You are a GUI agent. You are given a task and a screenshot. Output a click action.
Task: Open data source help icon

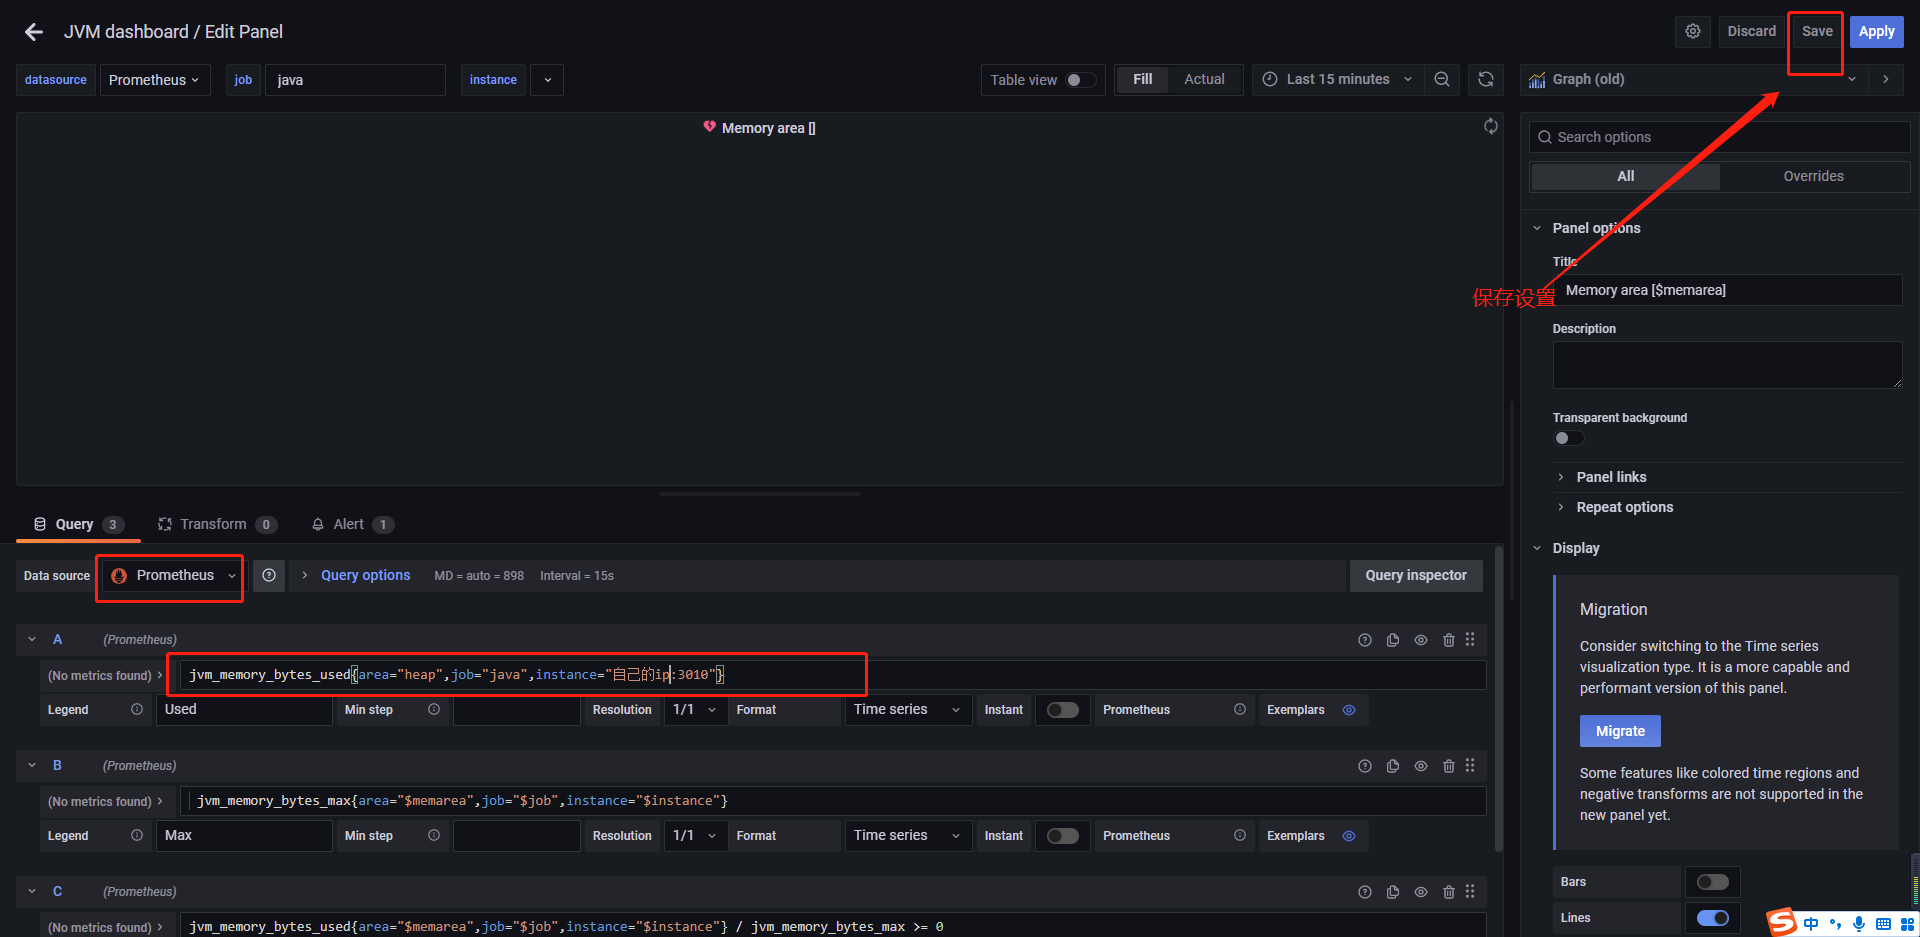tap(269, 576)
